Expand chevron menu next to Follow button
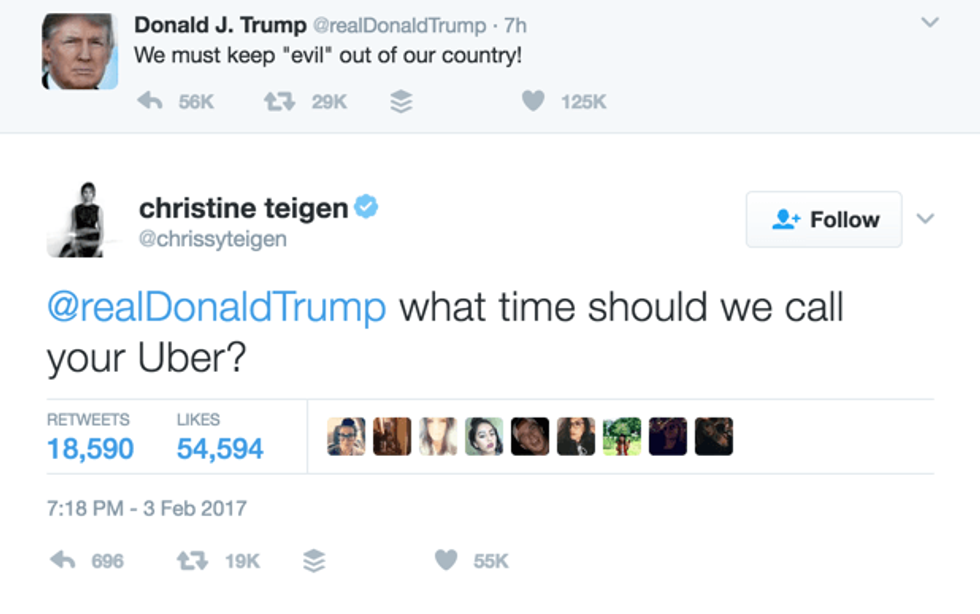 (x=926, y=218)
